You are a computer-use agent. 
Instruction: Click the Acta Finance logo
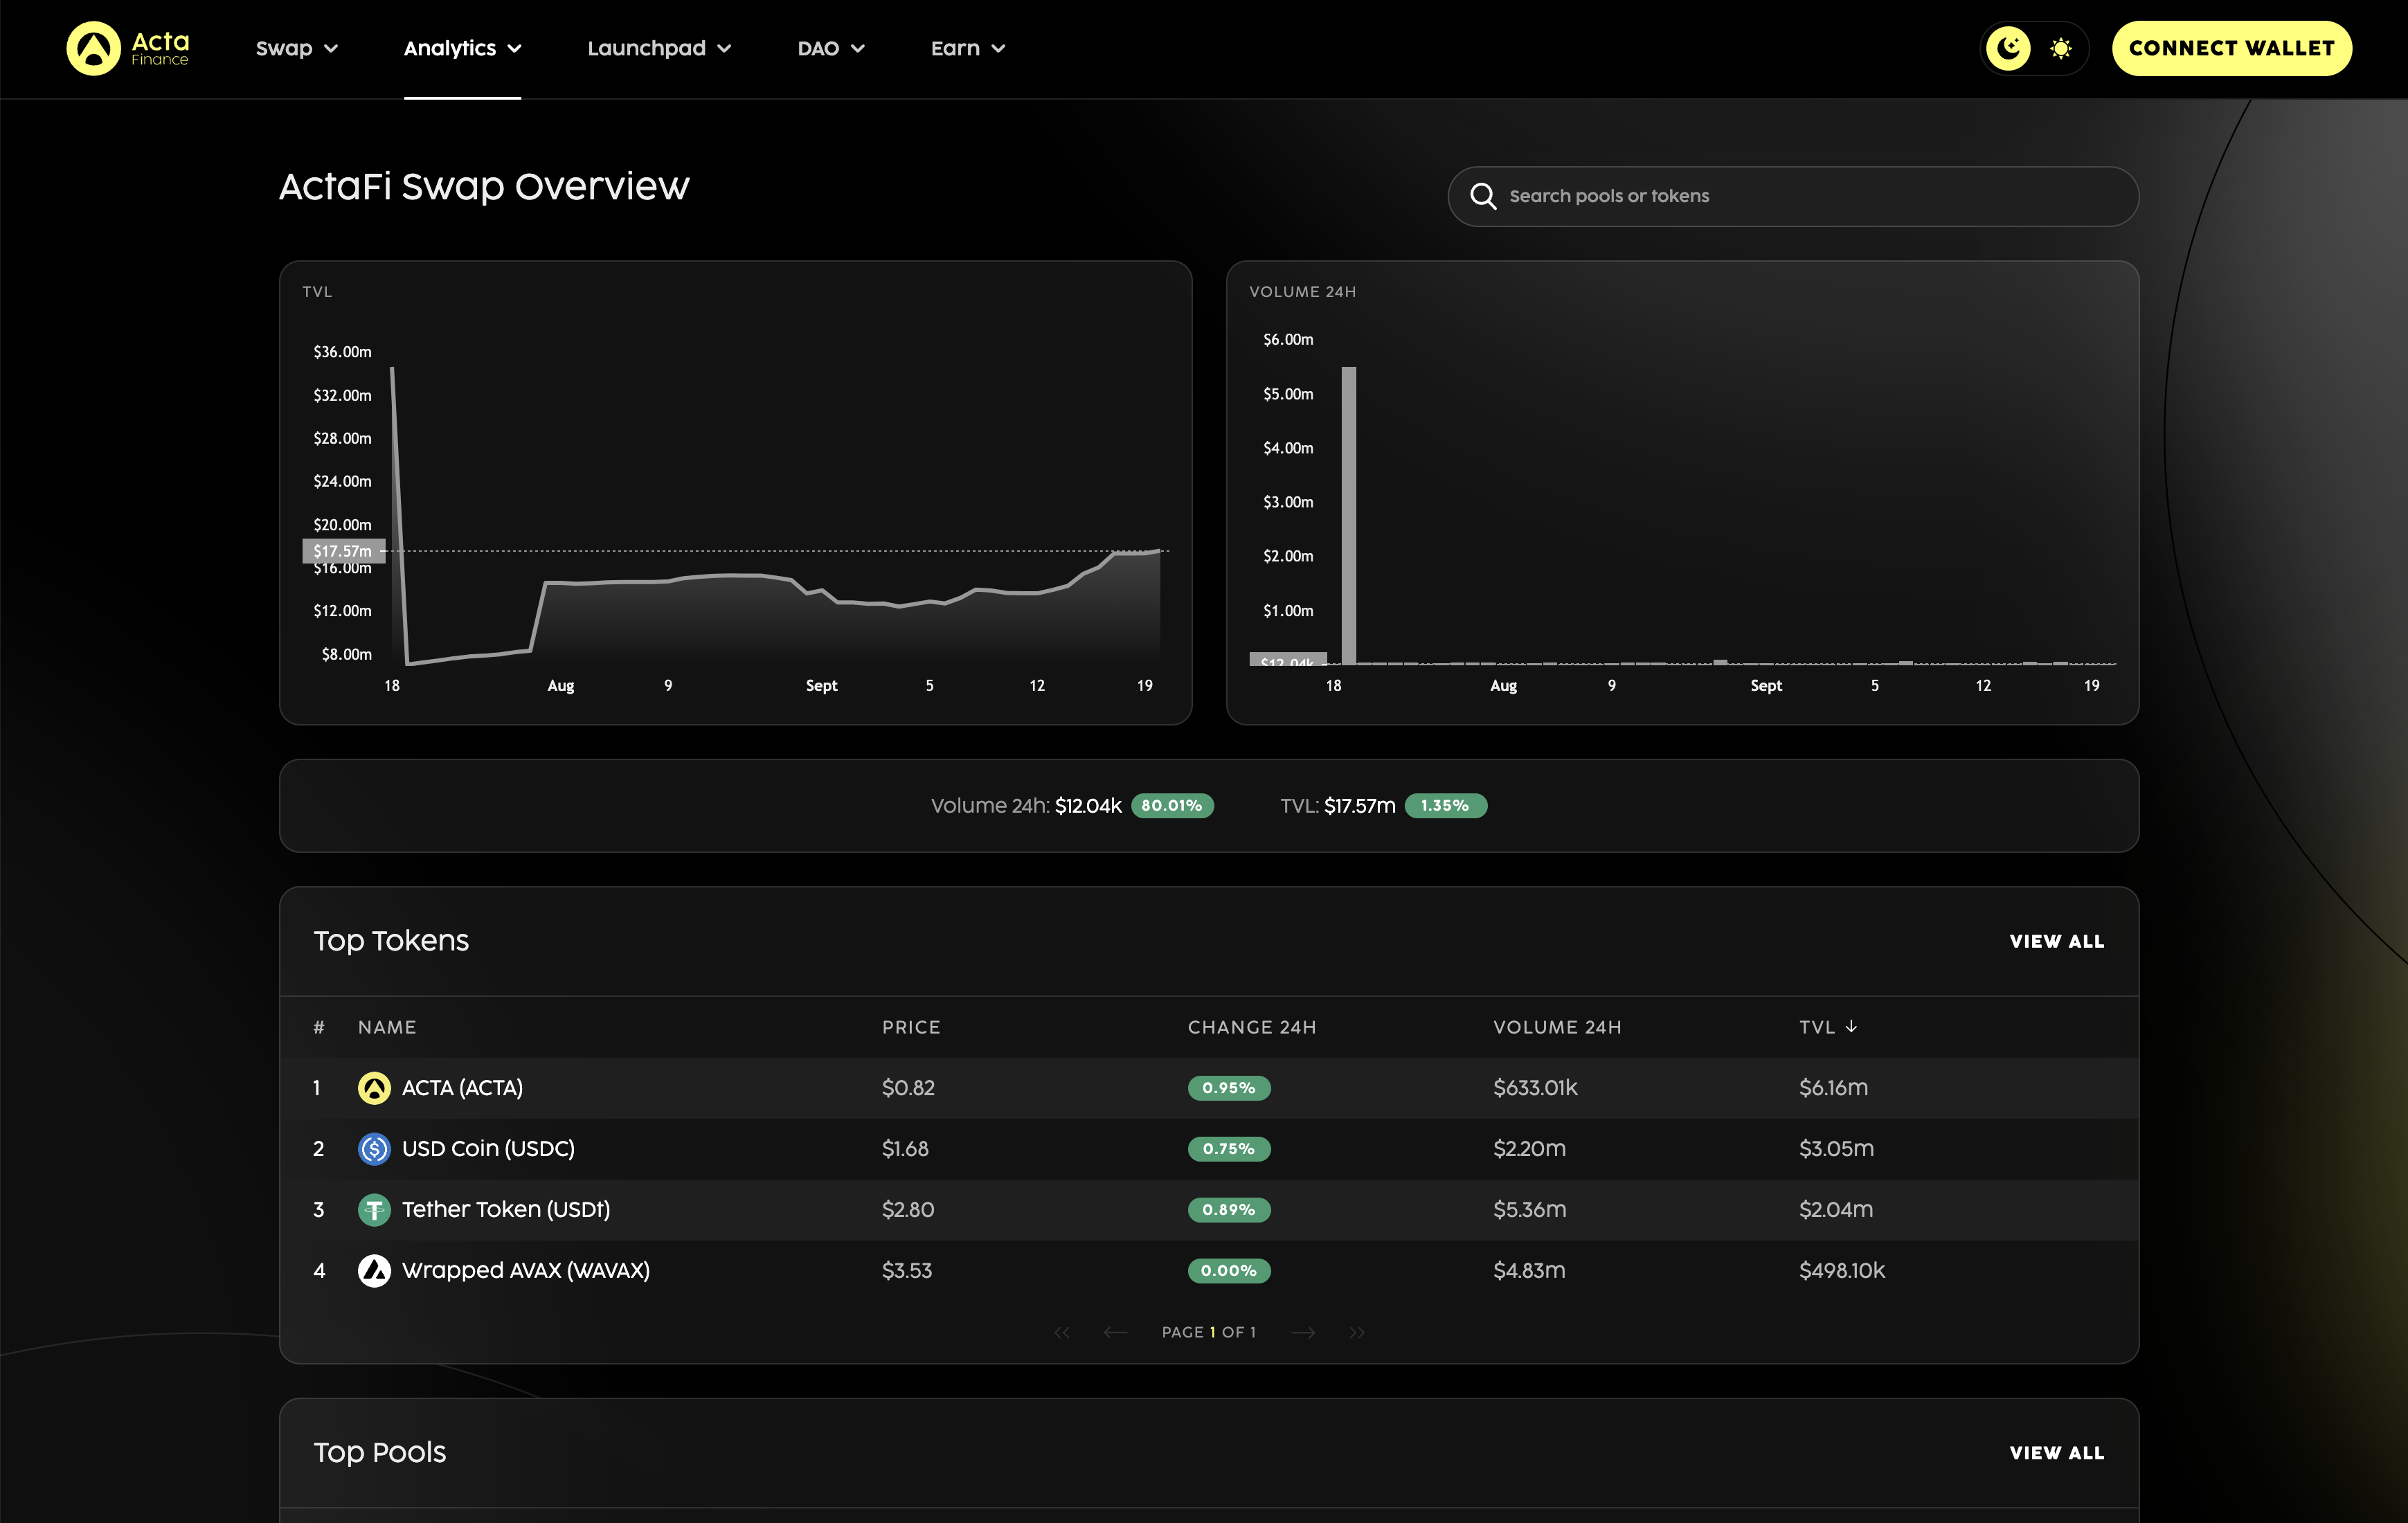[127, 48]
